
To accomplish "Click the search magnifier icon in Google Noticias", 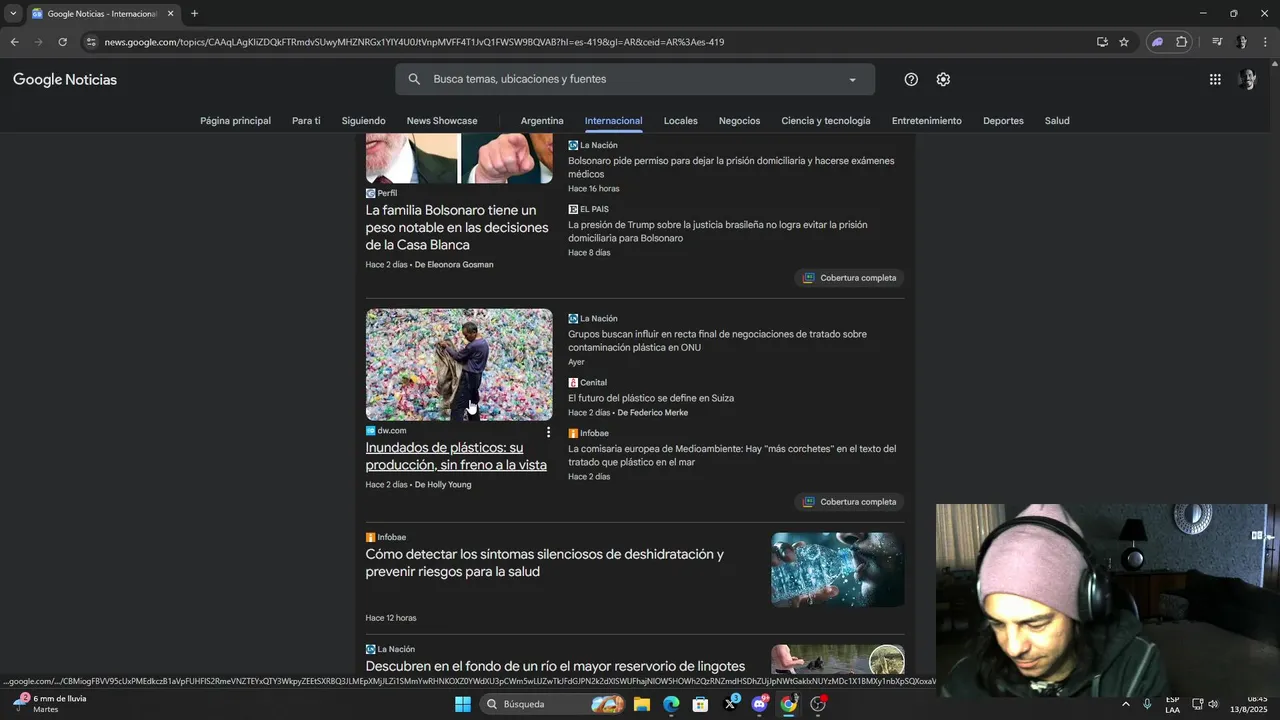I will [x=414, y=79].
